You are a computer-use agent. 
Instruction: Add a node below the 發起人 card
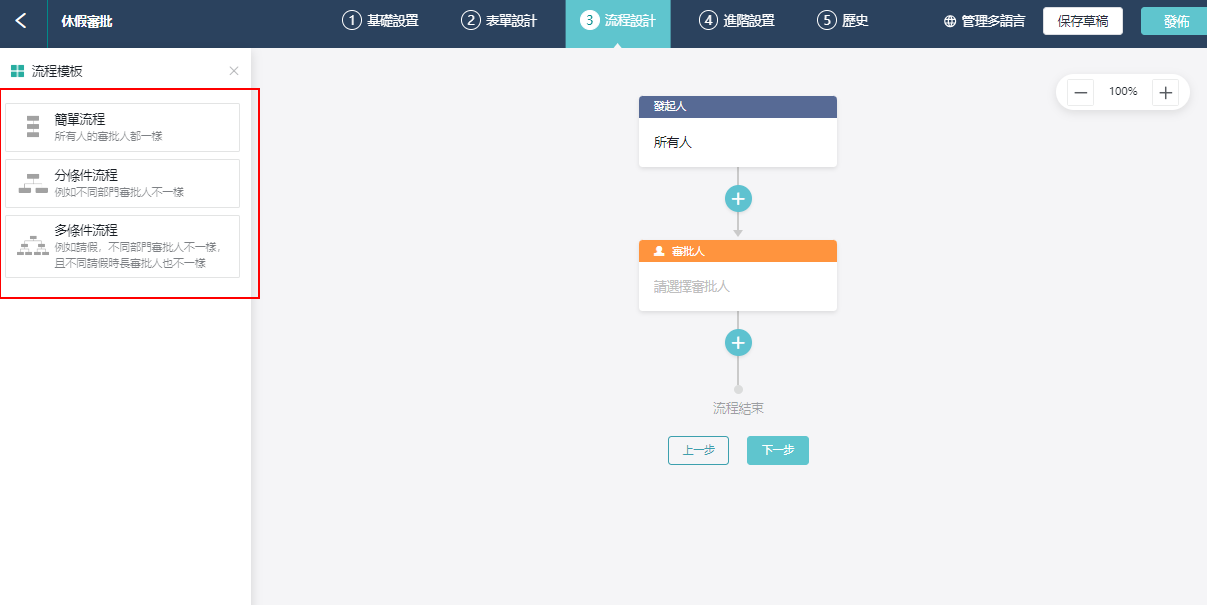738,199
